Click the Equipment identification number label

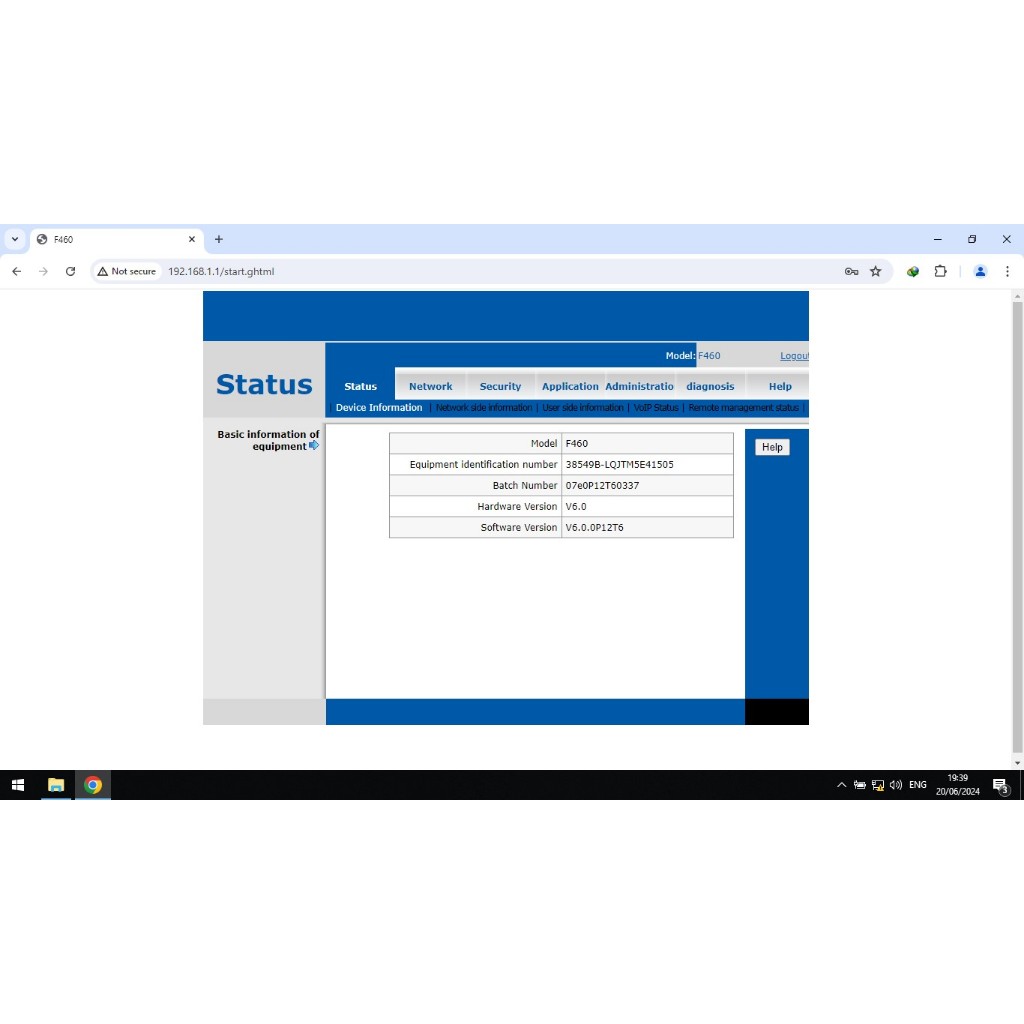click(x=483, y=464)
